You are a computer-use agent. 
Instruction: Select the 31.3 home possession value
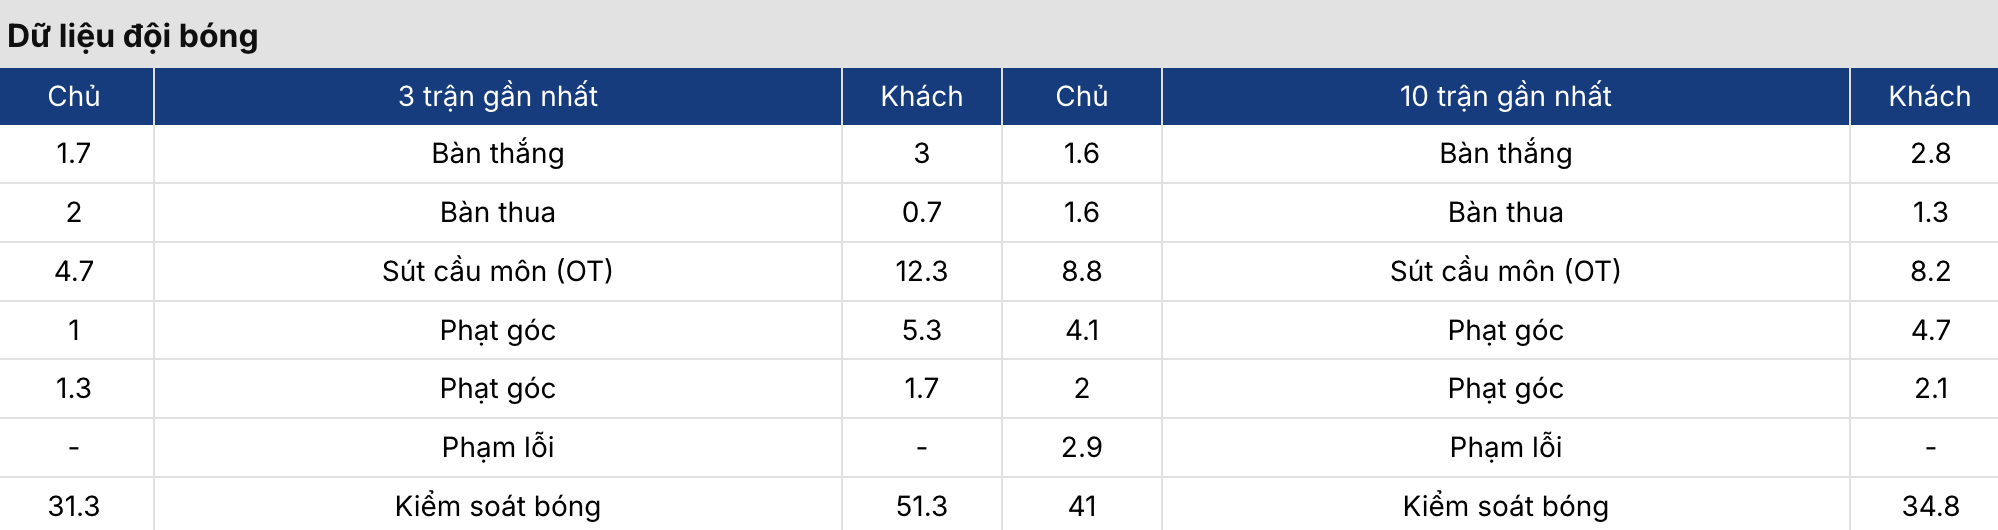coord(74,506)
